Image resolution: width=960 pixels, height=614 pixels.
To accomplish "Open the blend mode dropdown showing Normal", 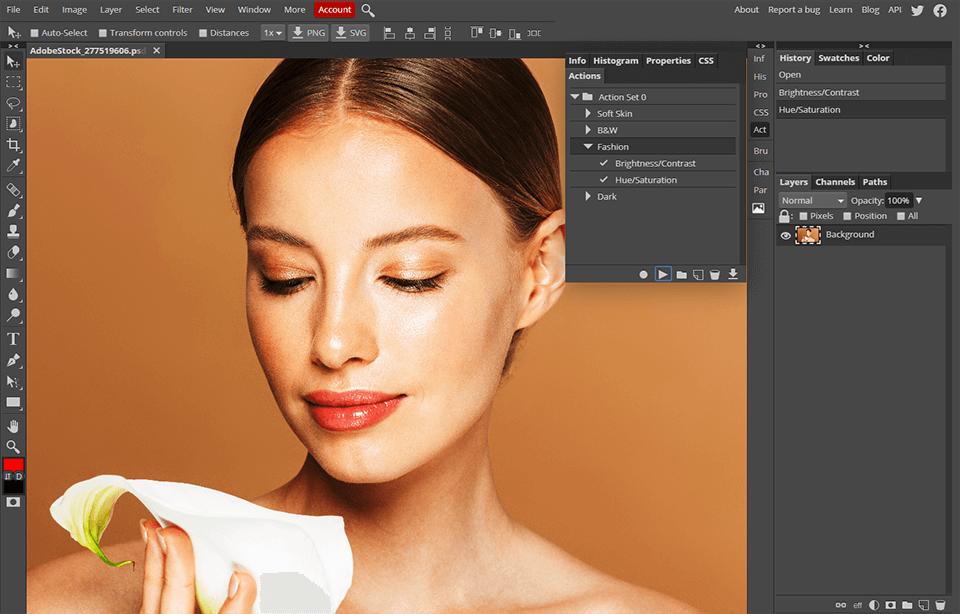I will point(811,200).
